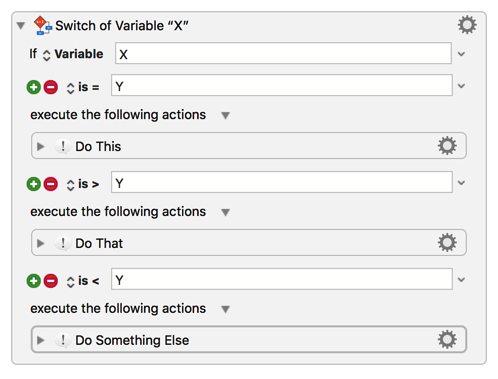
Task: Open the If Variable source type selector
Action: click(73, 54)
